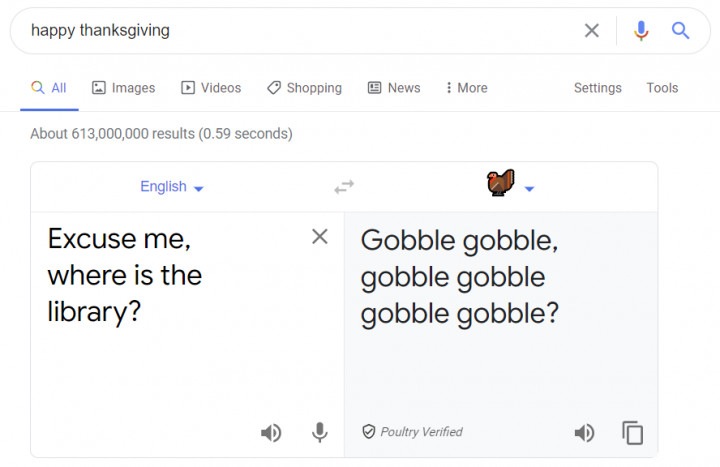Open the Shopping results tab
Screen dimensions: 720x467
pos(304,88)
